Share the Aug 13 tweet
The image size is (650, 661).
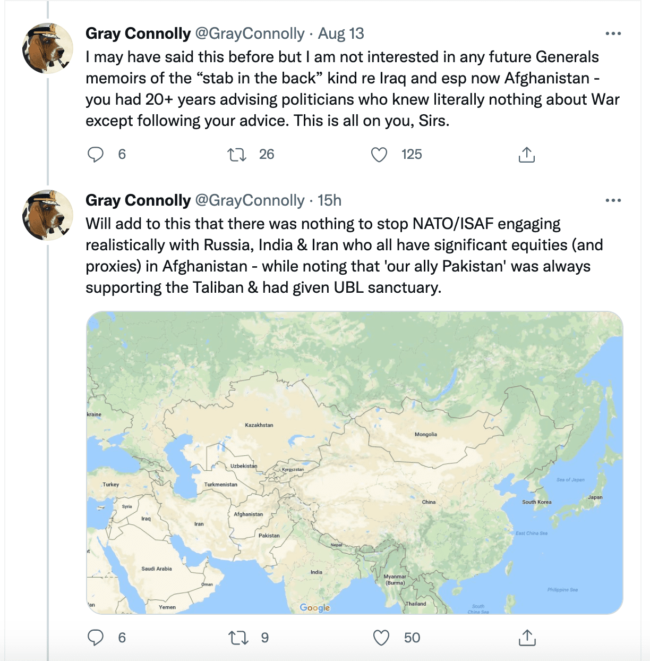click(x=527, y=154)
